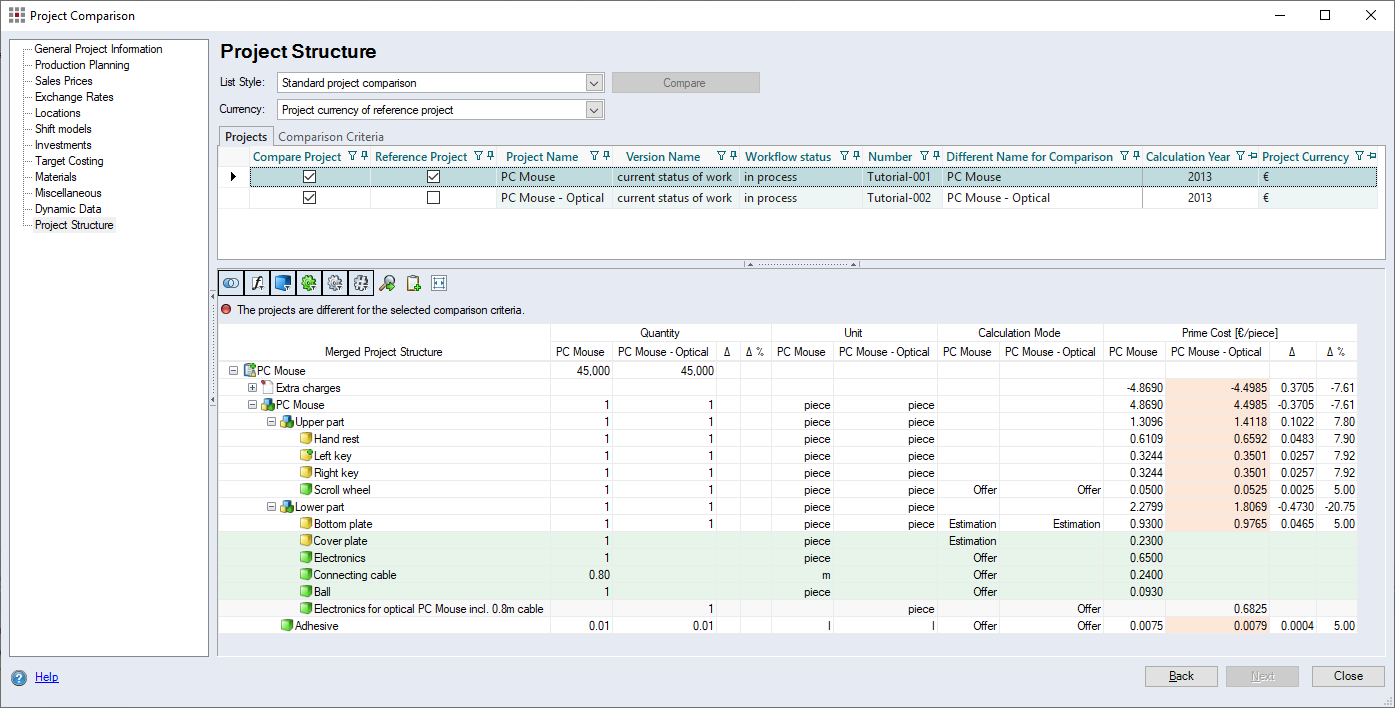Click the magnifier with green arrow icon
The height and width of the screenshot is (708, 1395).
point(387,284)
